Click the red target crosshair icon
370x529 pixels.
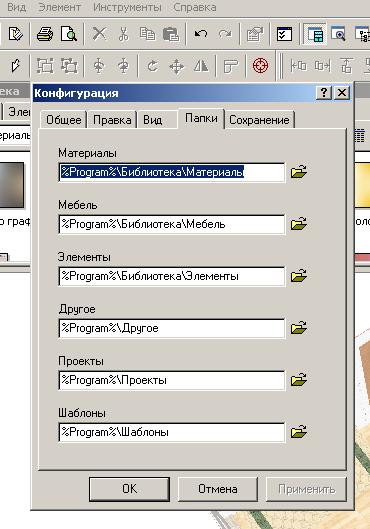pos(260,65)
